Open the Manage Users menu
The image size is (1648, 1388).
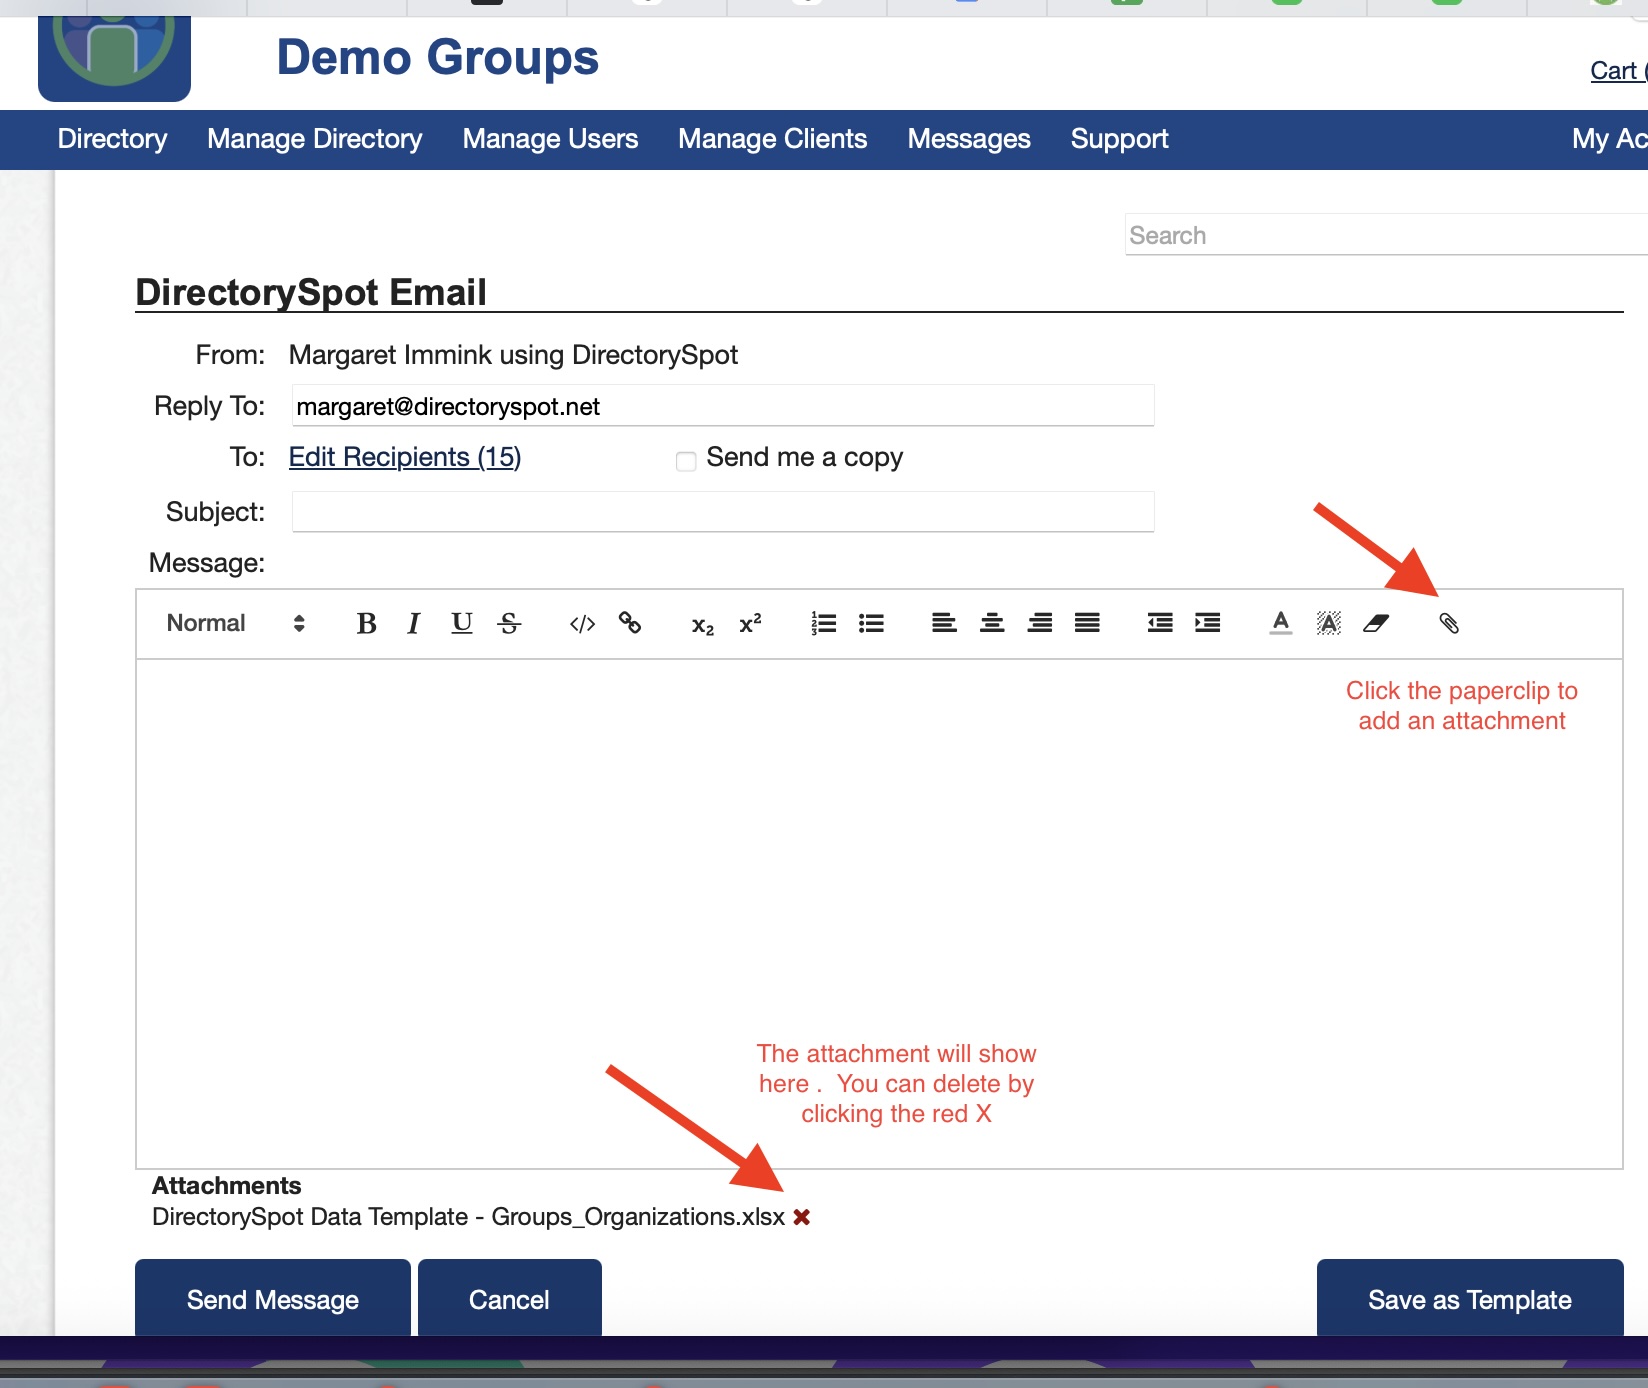click(x=550, y=139)
